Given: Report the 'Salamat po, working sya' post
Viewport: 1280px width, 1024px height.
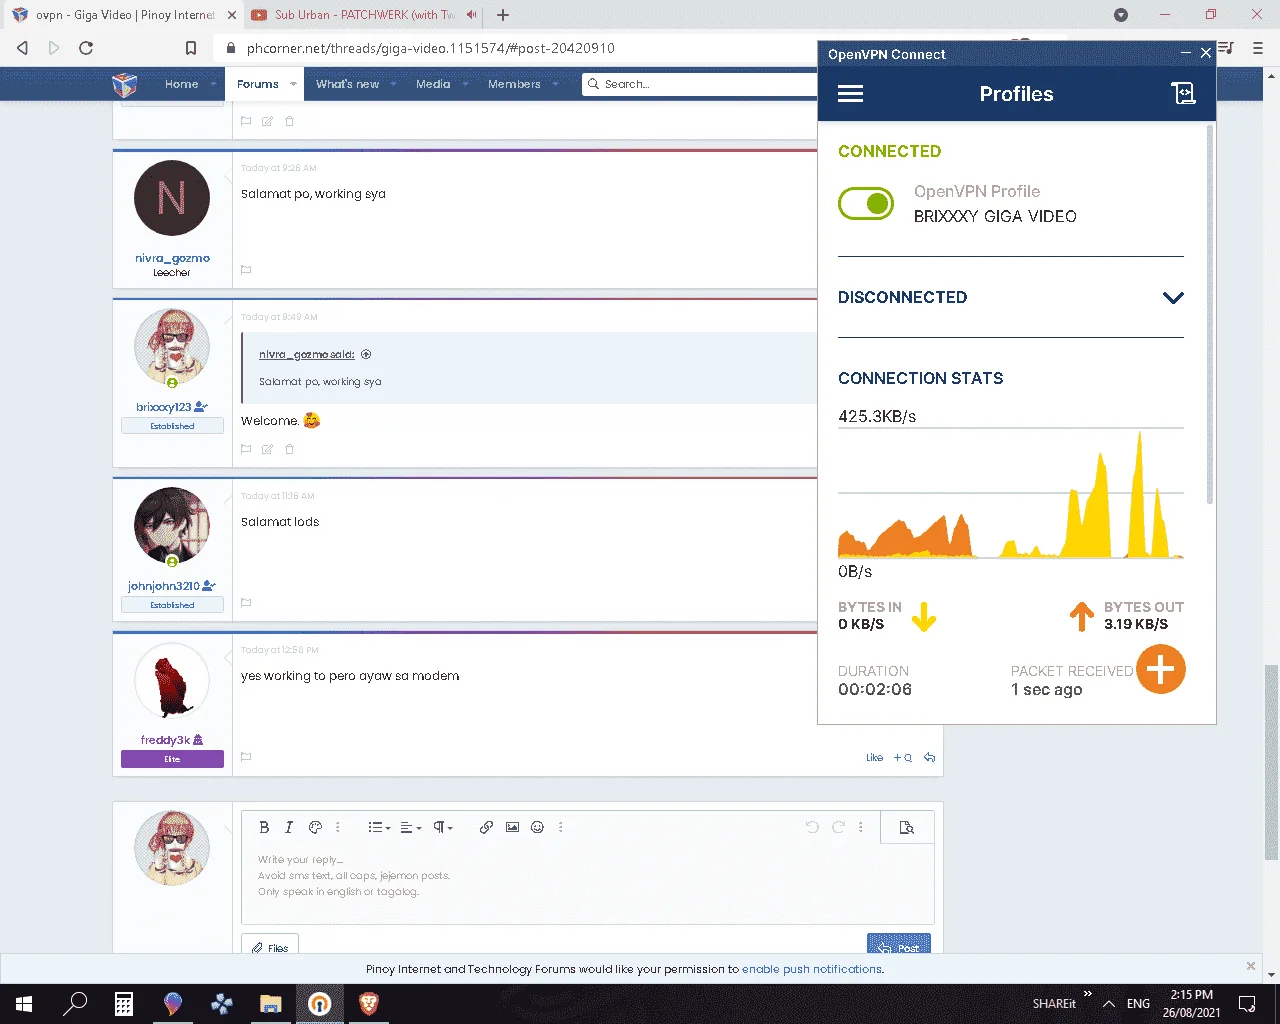Looking at the screenshot, I should (246, 270).
